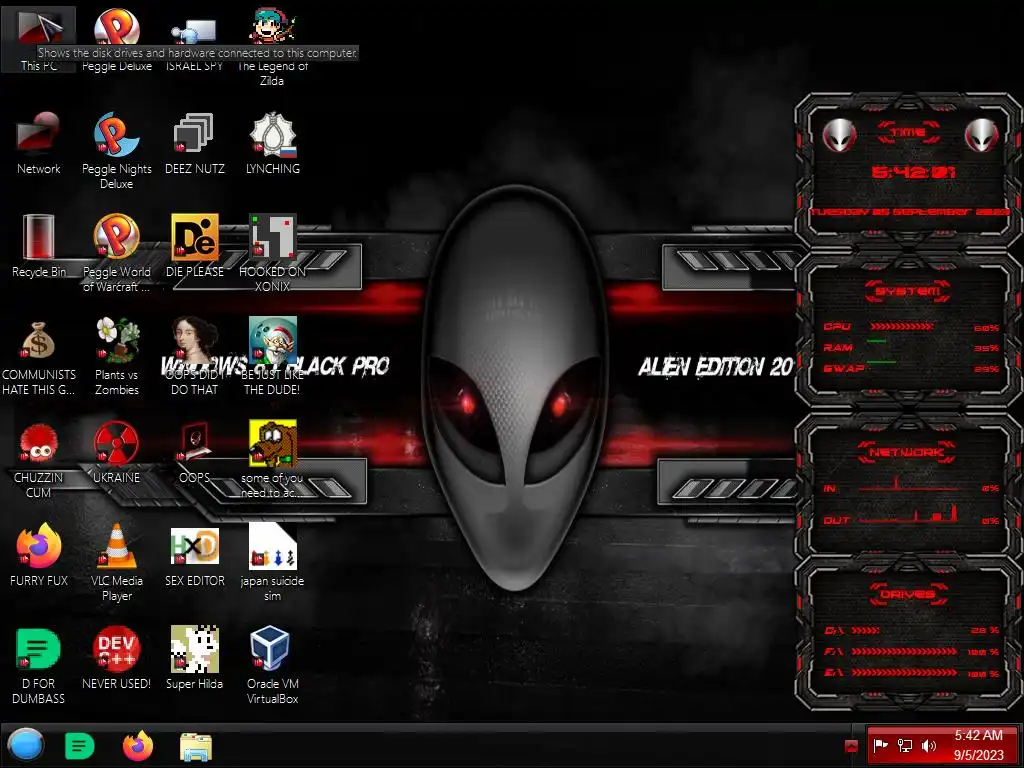Viewport: 1024px width, 768px height.
Task: Click the right alien head in Time widget
Action: pyautogui.click(x=982, y=135)
